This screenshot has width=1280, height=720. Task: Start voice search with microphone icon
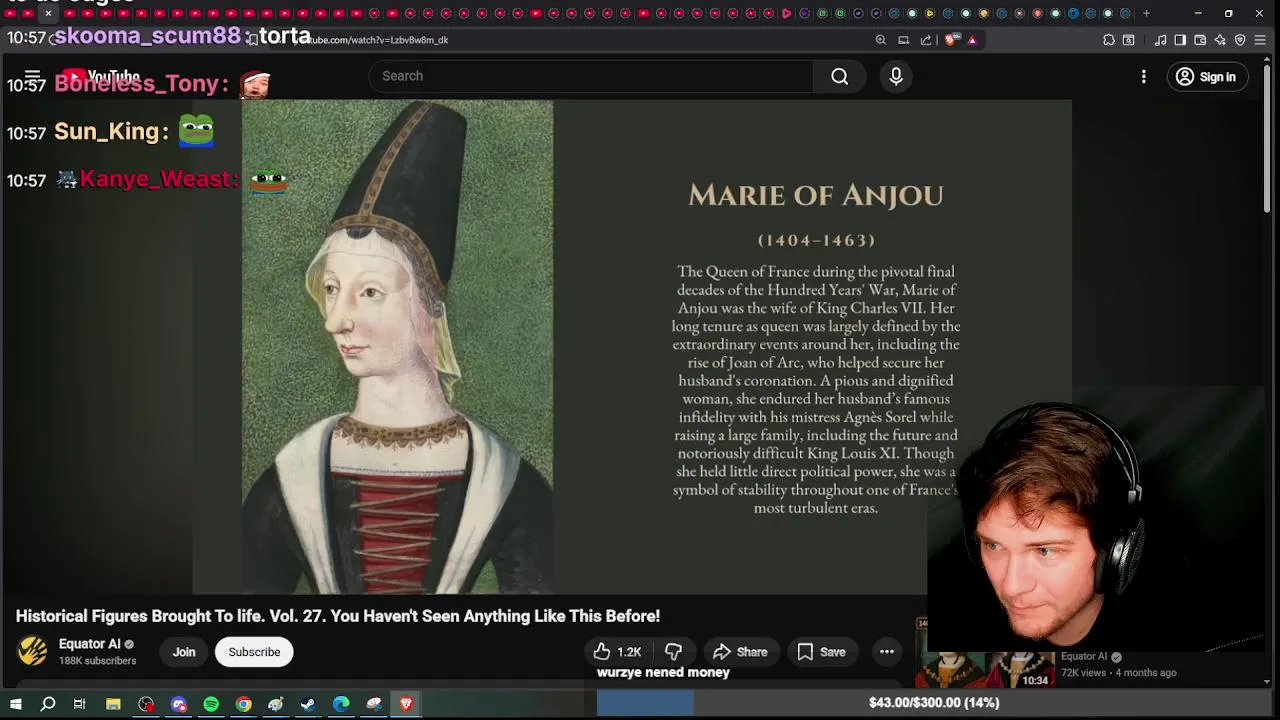pos(896,76)
